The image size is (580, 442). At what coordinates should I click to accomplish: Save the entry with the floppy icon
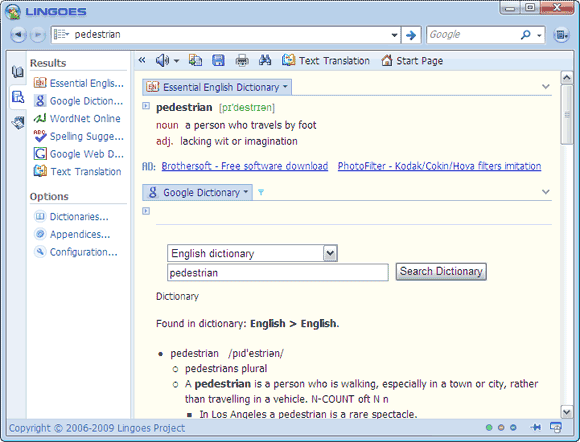pyautogui.click(x=218, y=60)
